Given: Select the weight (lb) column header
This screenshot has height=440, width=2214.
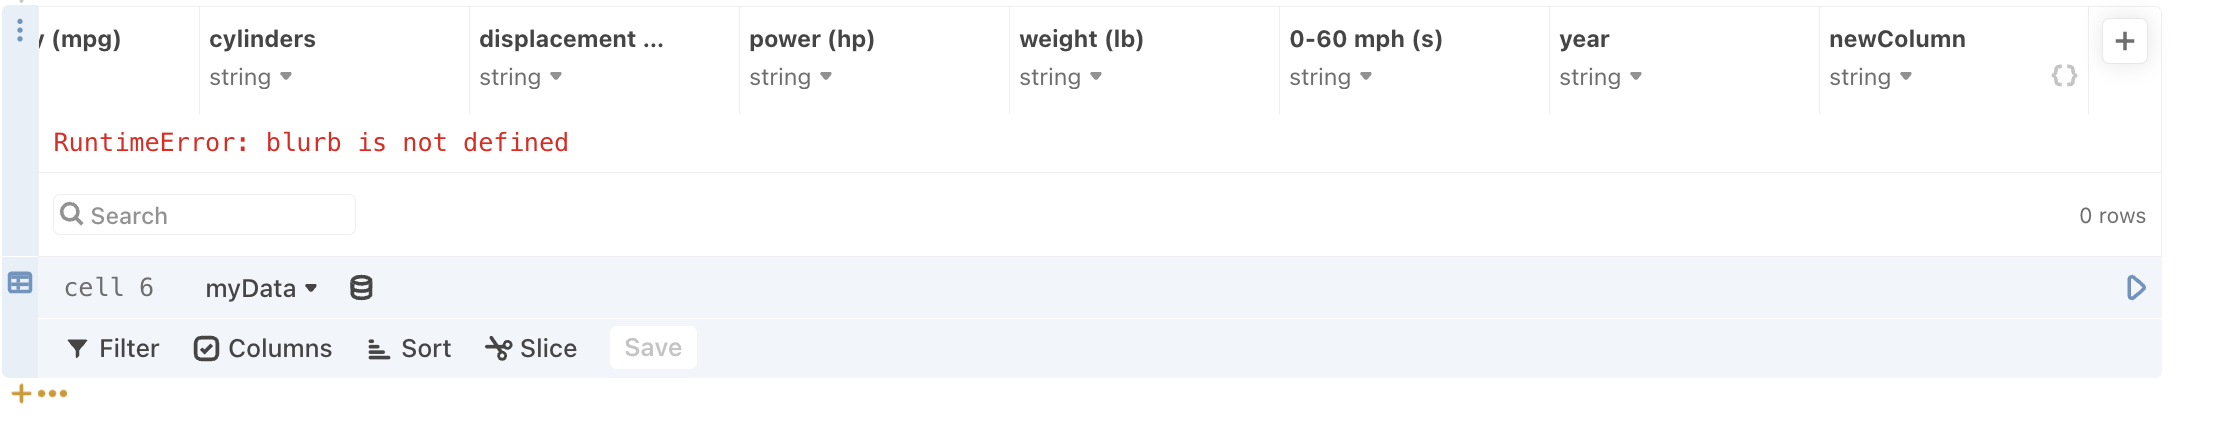Looking at the screenshot, I should point(1081,39).
